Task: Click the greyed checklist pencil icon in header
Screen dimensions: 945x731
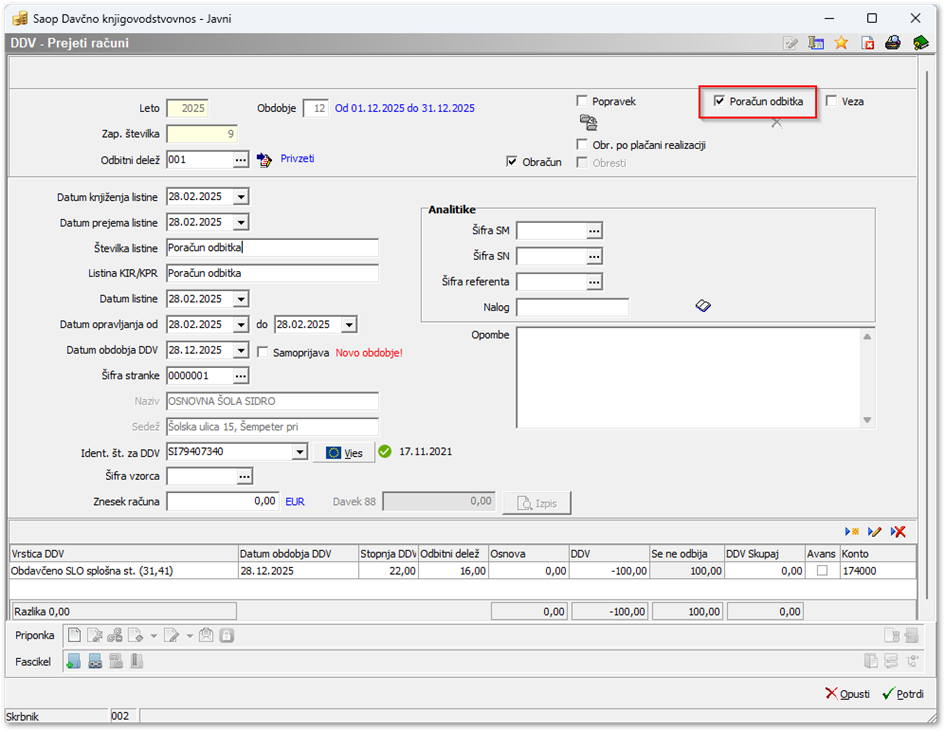Action: pos(790,43)
